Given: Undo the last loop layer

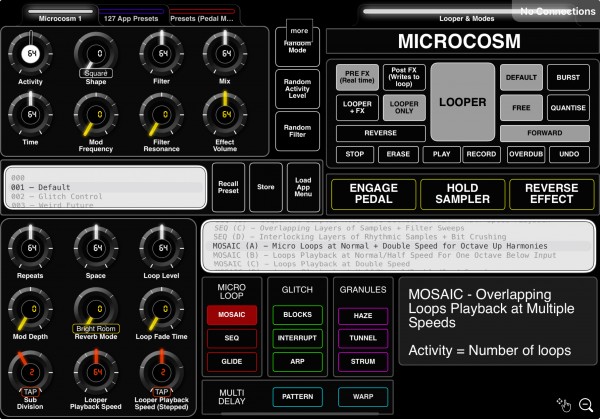Looking at the screenshot, I should coord(569,154).
